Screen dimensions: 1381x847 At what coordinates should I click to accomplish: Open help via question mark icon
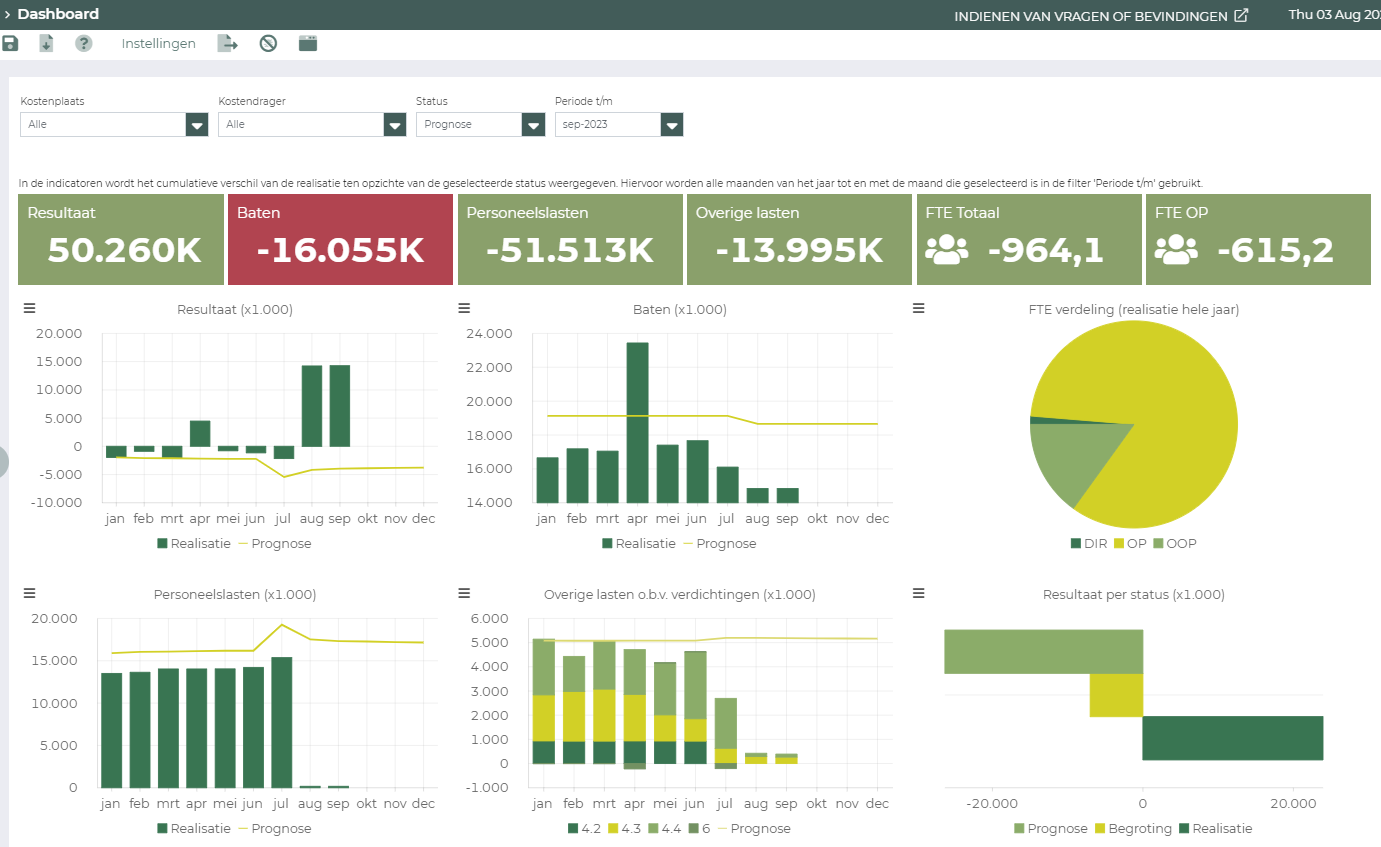(x=84, y=43)
